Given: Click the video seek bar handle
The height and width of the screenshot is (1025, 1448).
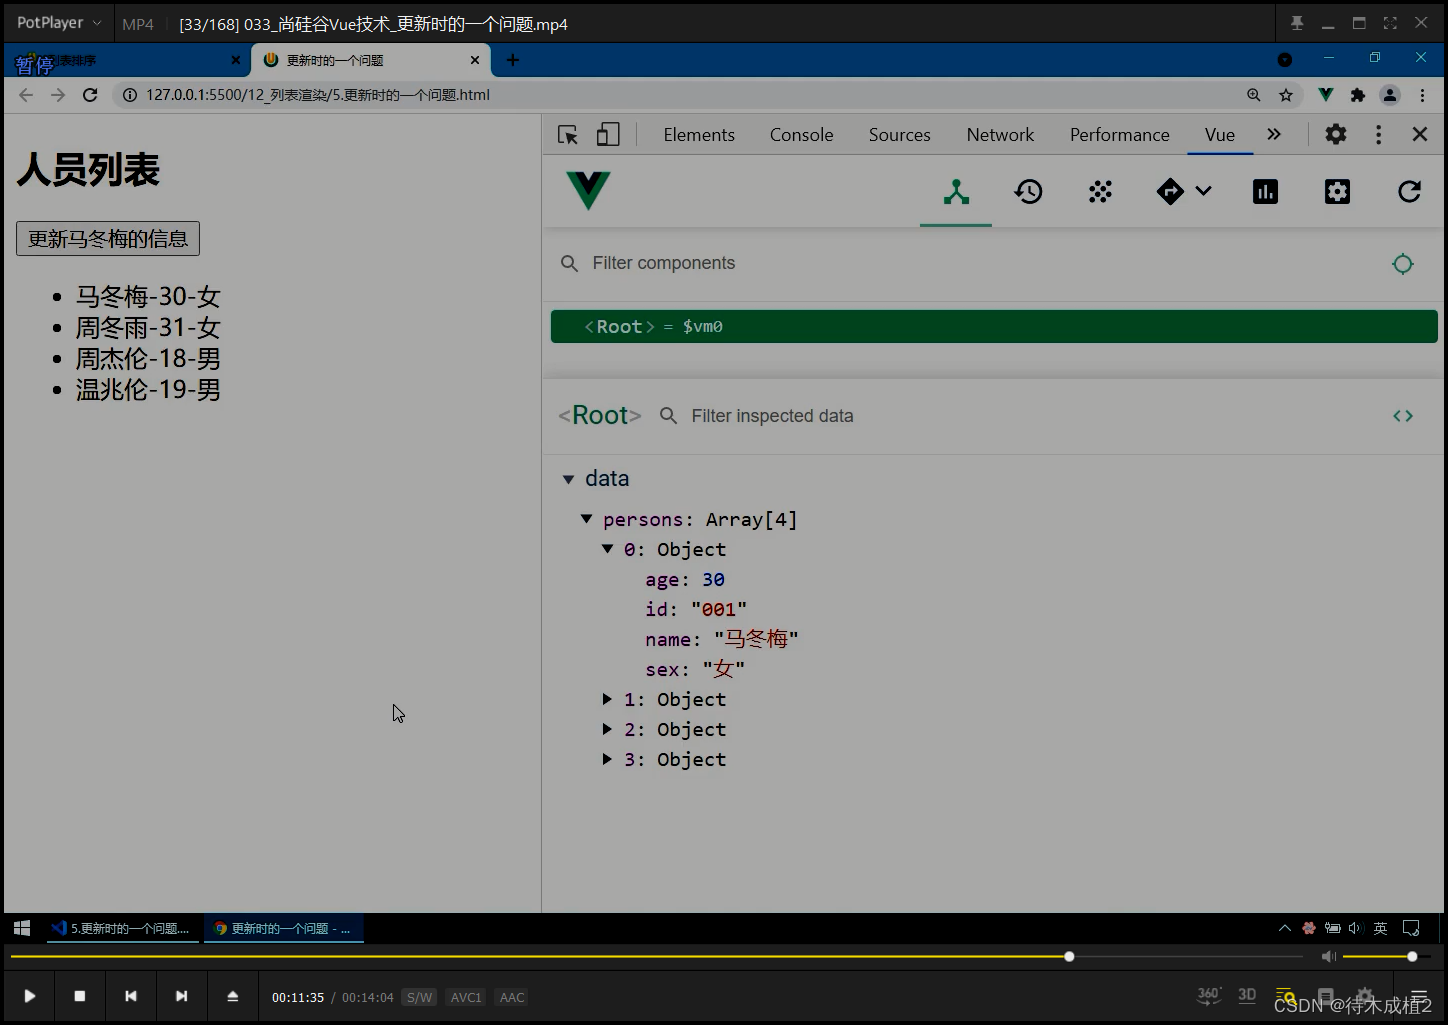Looking at the screenshot, I should [1069, 957].
